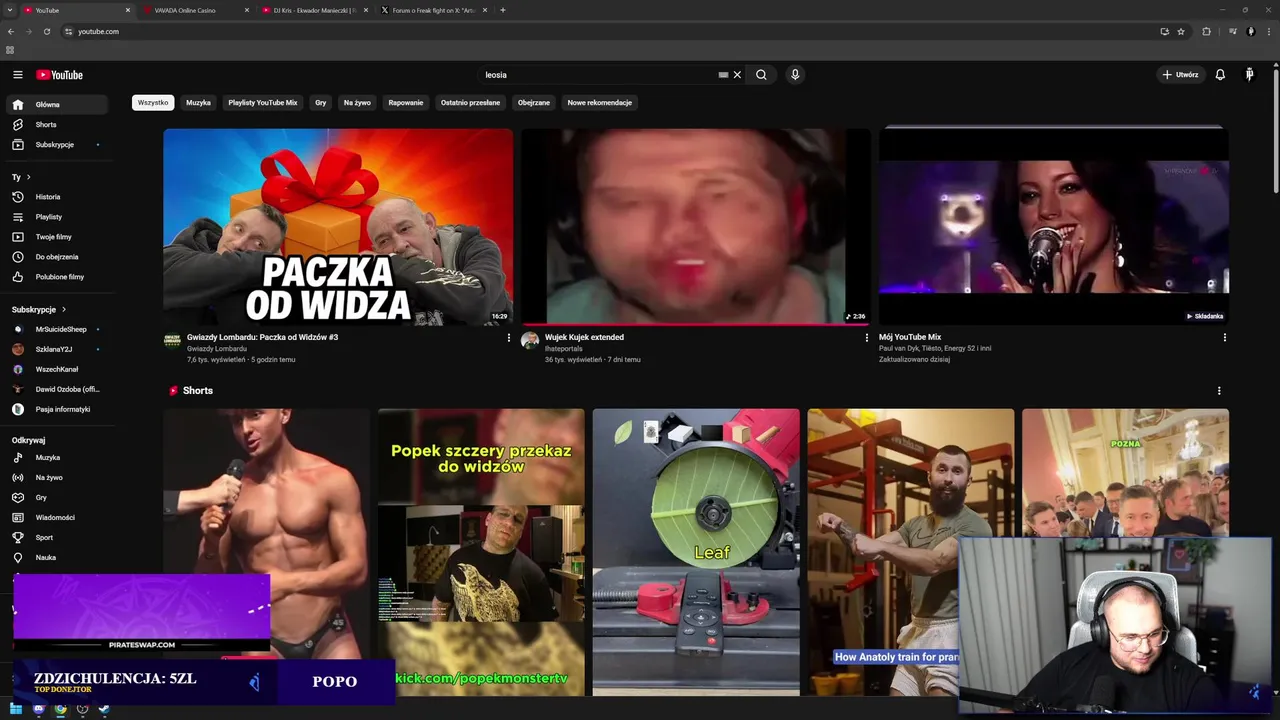Image resolution: width=1280 pixels, height=720 pixels.
Task: Select the Gry filter chip
Action: pos(321,103)
